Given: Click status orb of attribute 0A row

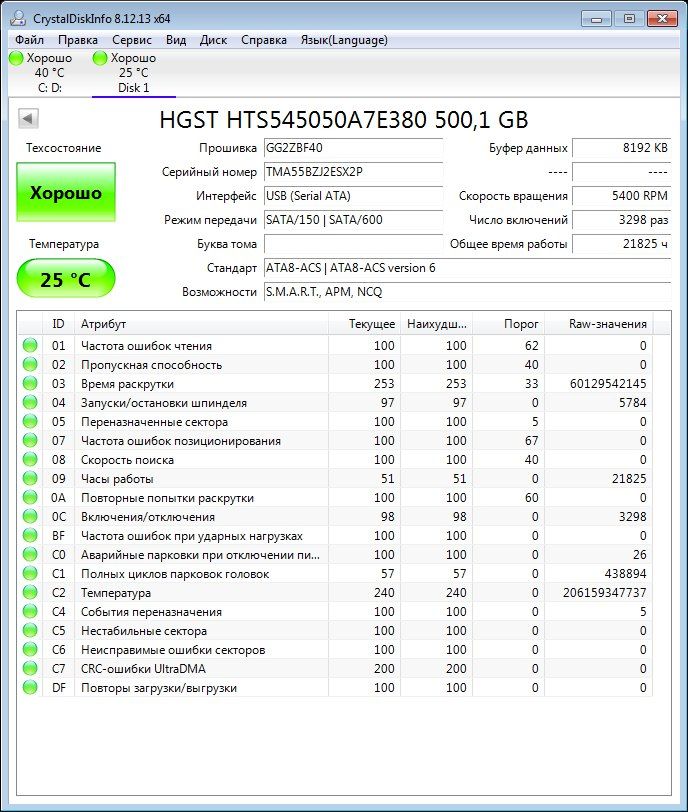Looking at the screenshot, I should (30, 497).
